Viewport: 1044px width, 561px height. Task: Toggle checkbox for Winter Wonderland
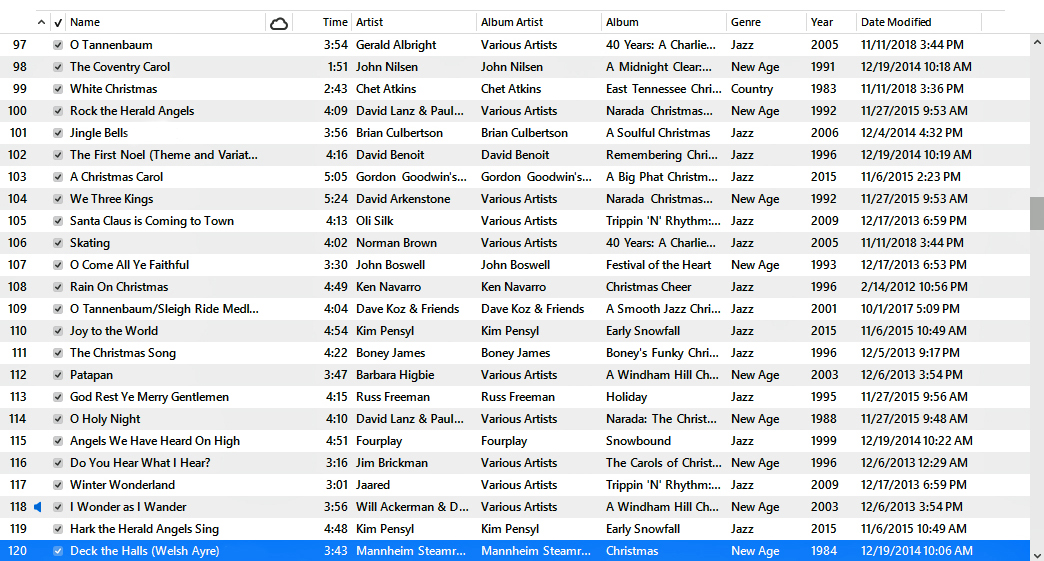(x=58, y=485)
